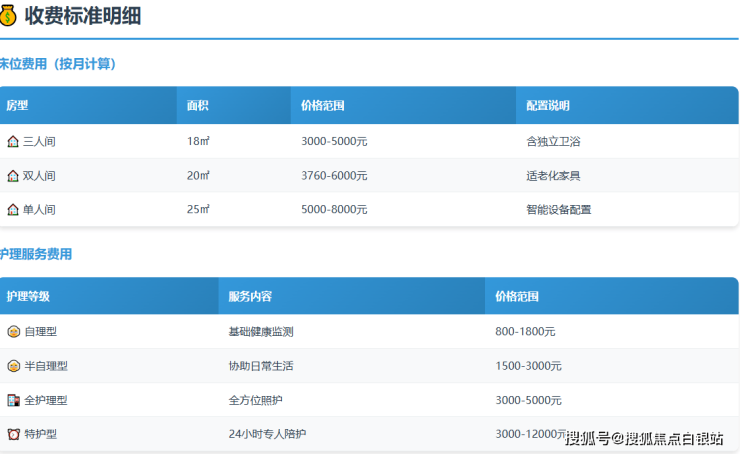Image resolution: width=740 pixels, height=454 pixels.
Task: Select the 24小时专人陪护 service cell
Action: [x=267, y=434]
